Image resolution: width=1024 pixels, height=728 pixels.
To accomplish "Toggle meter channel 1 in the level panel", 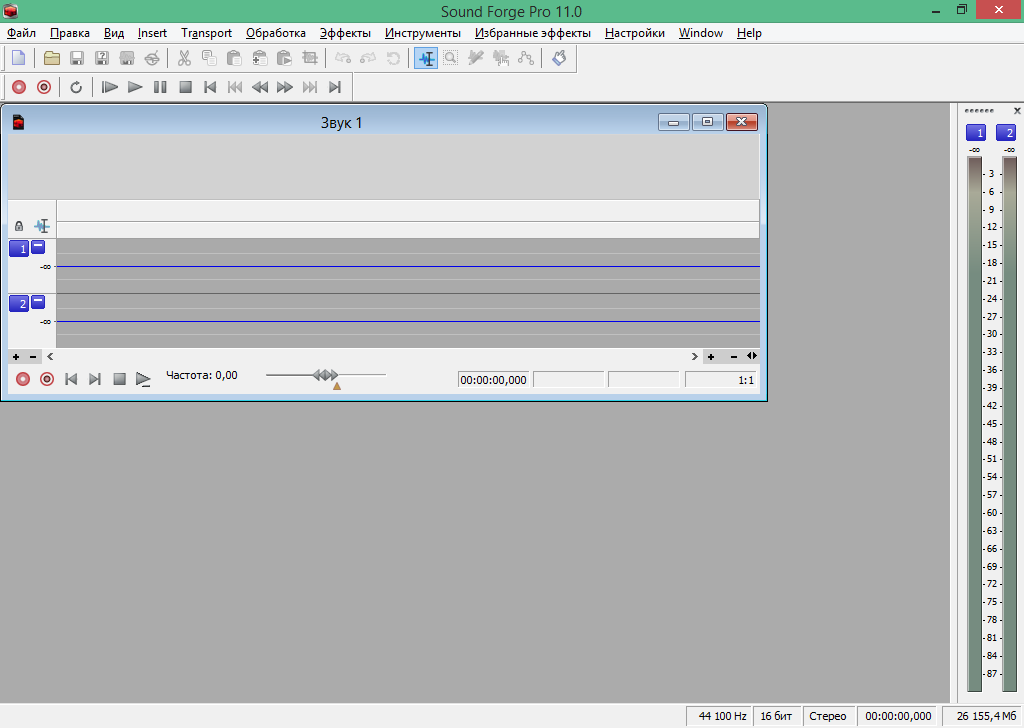I will [975, 133].
